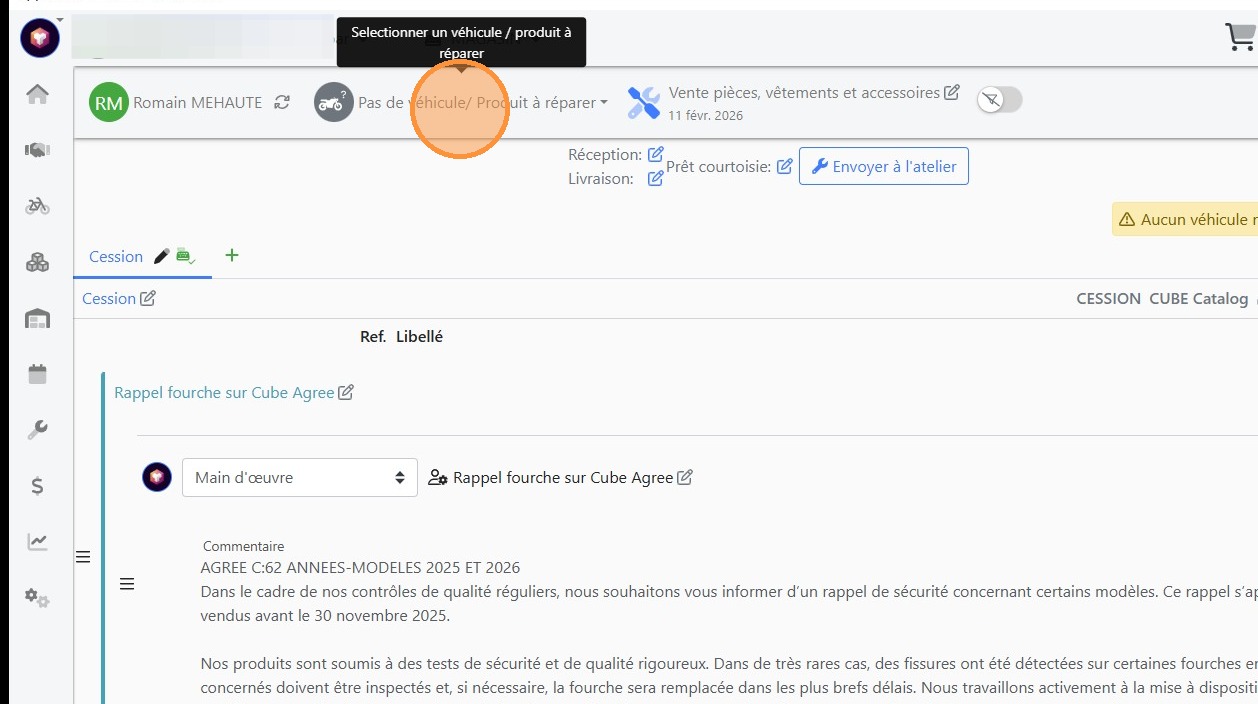The width and height of the screenshot is (1258, 704).
Task: Grab the outer hamburger drag handle
Action: pyautogui.click(x=83, y=556)
